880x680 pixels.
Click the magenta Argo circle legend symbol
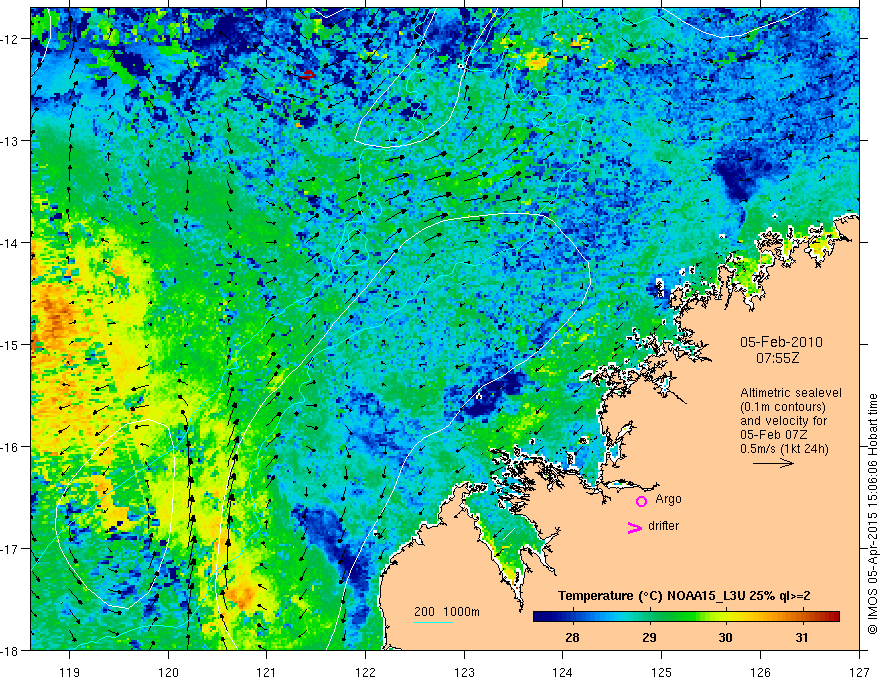coord(641,501)
